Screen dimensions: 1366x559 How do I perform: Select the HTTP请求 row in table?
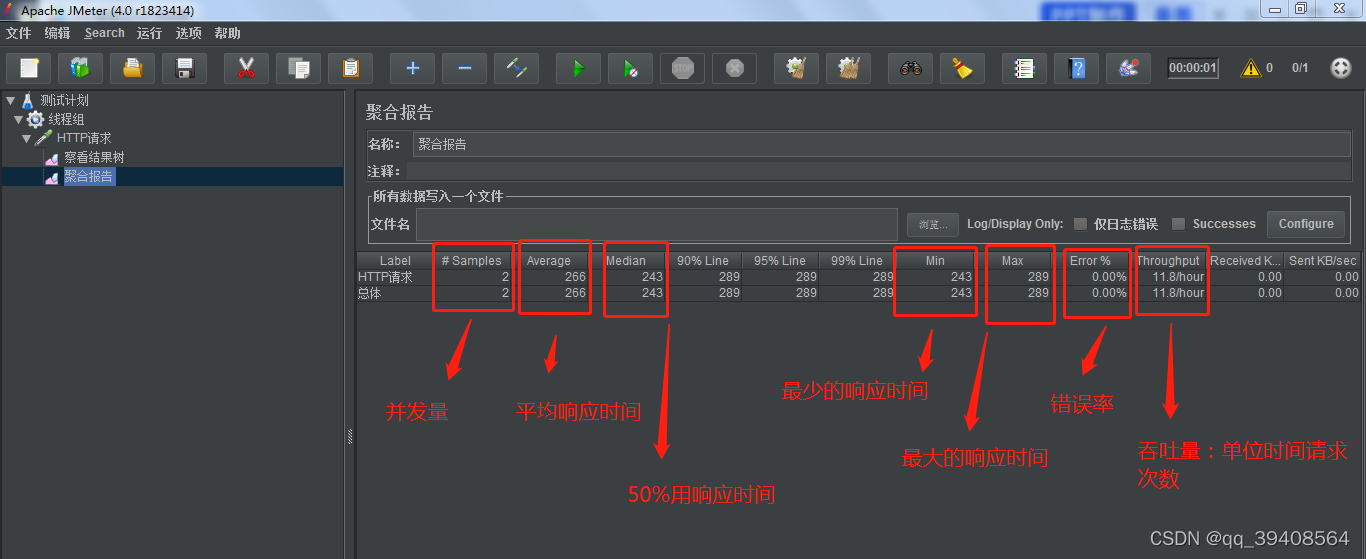(x=859, y=277)
